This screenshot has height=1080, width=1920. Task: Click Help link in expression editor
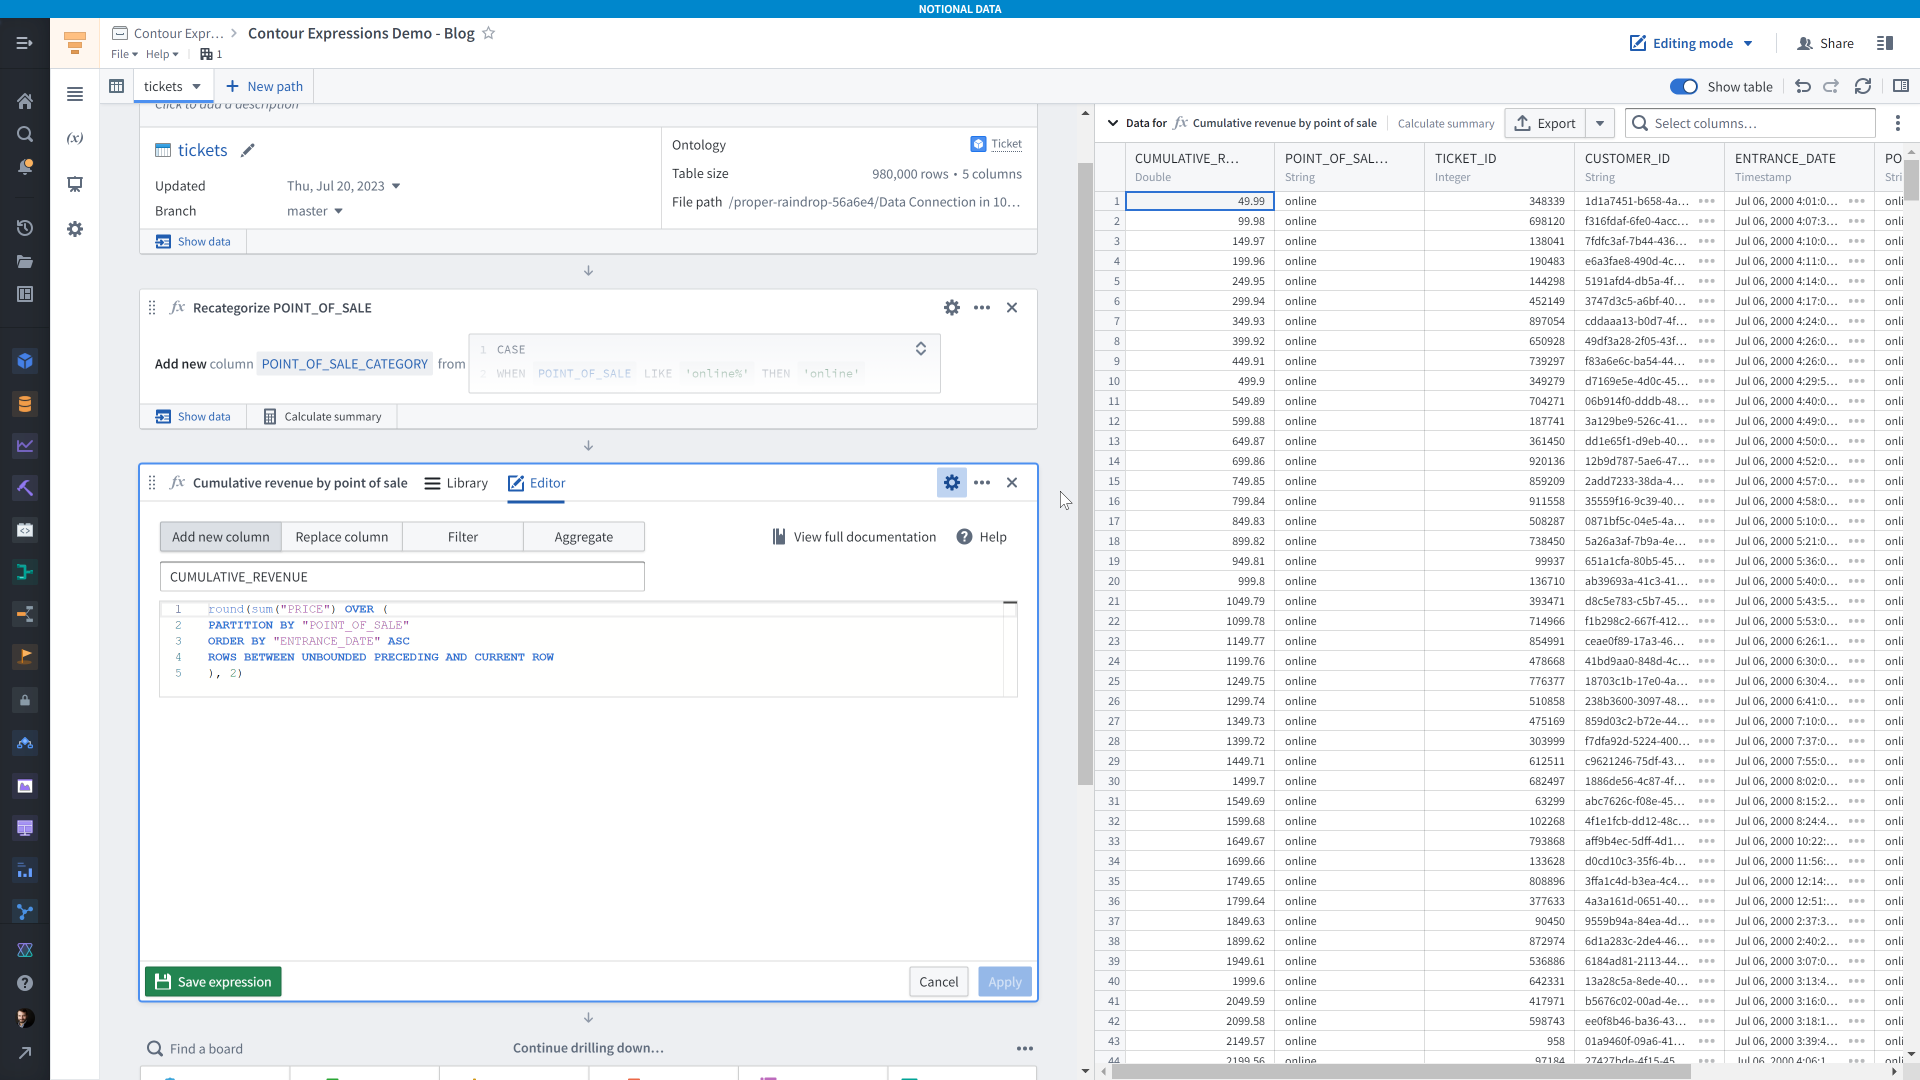(x=982, y=537)
